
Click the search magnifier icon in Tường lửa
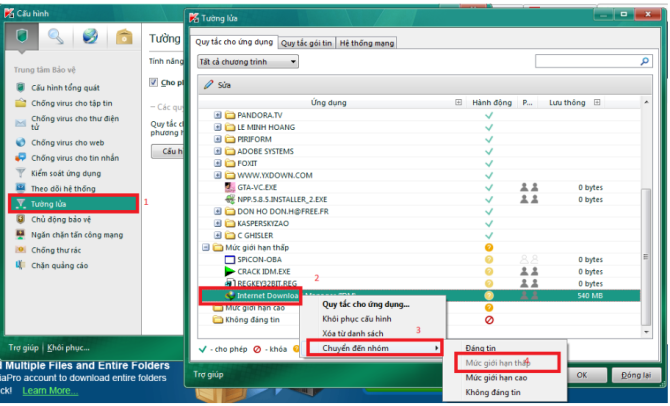point(644,62)
